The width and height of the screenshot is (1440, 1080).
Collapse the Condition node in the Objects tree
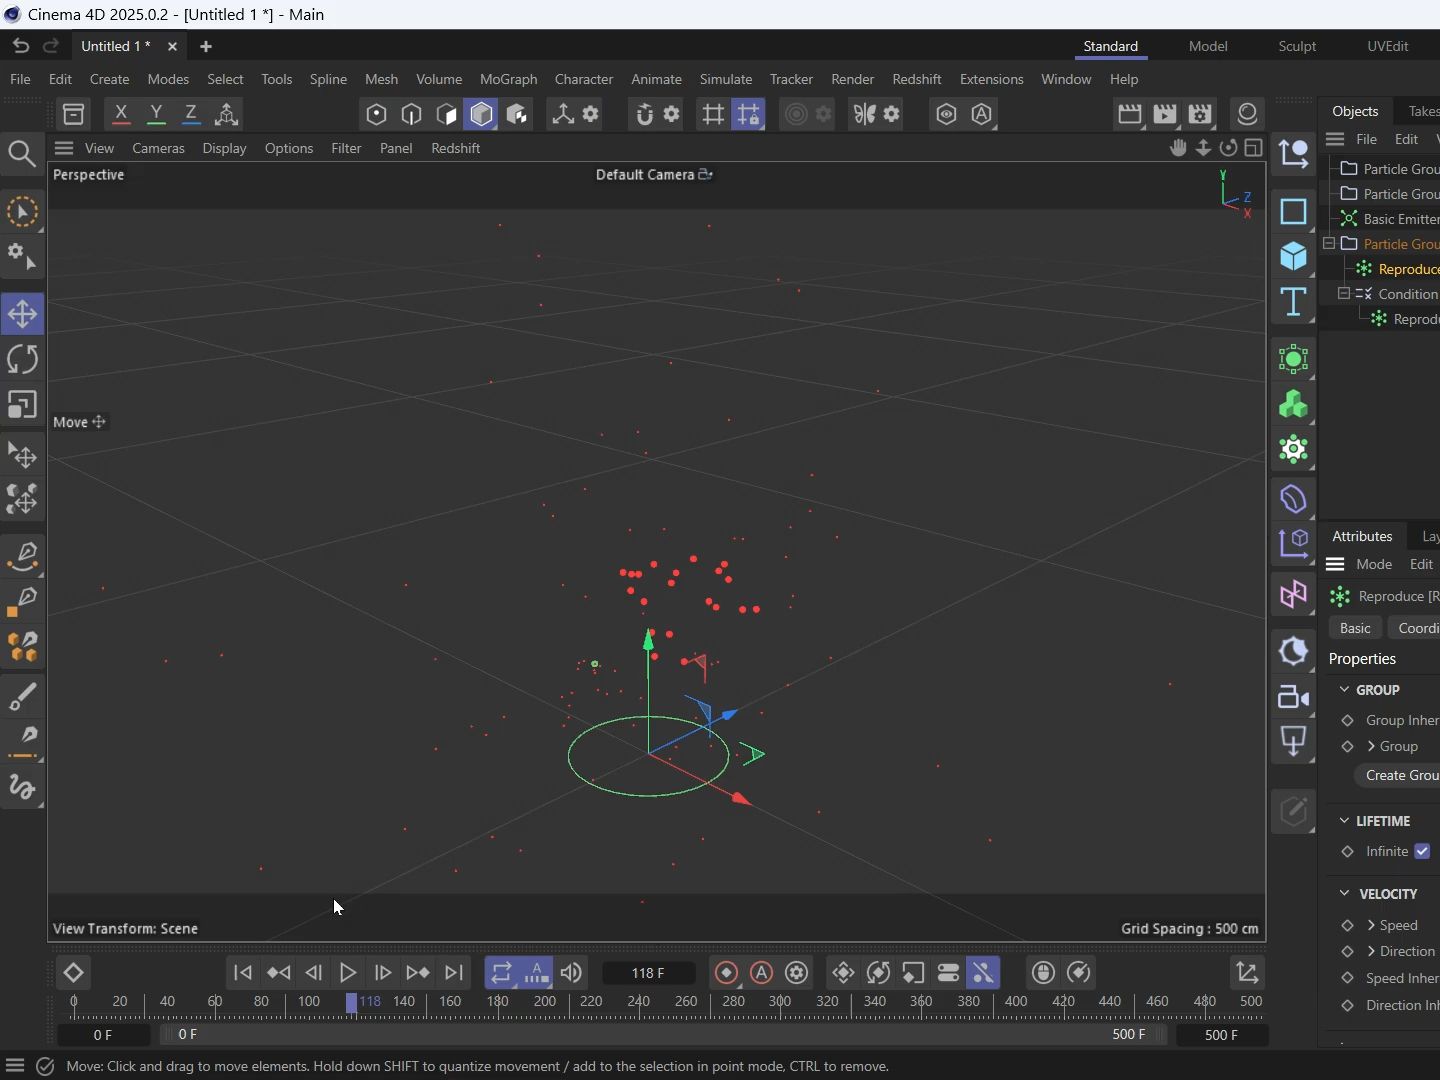click(x=1344, y=293)
